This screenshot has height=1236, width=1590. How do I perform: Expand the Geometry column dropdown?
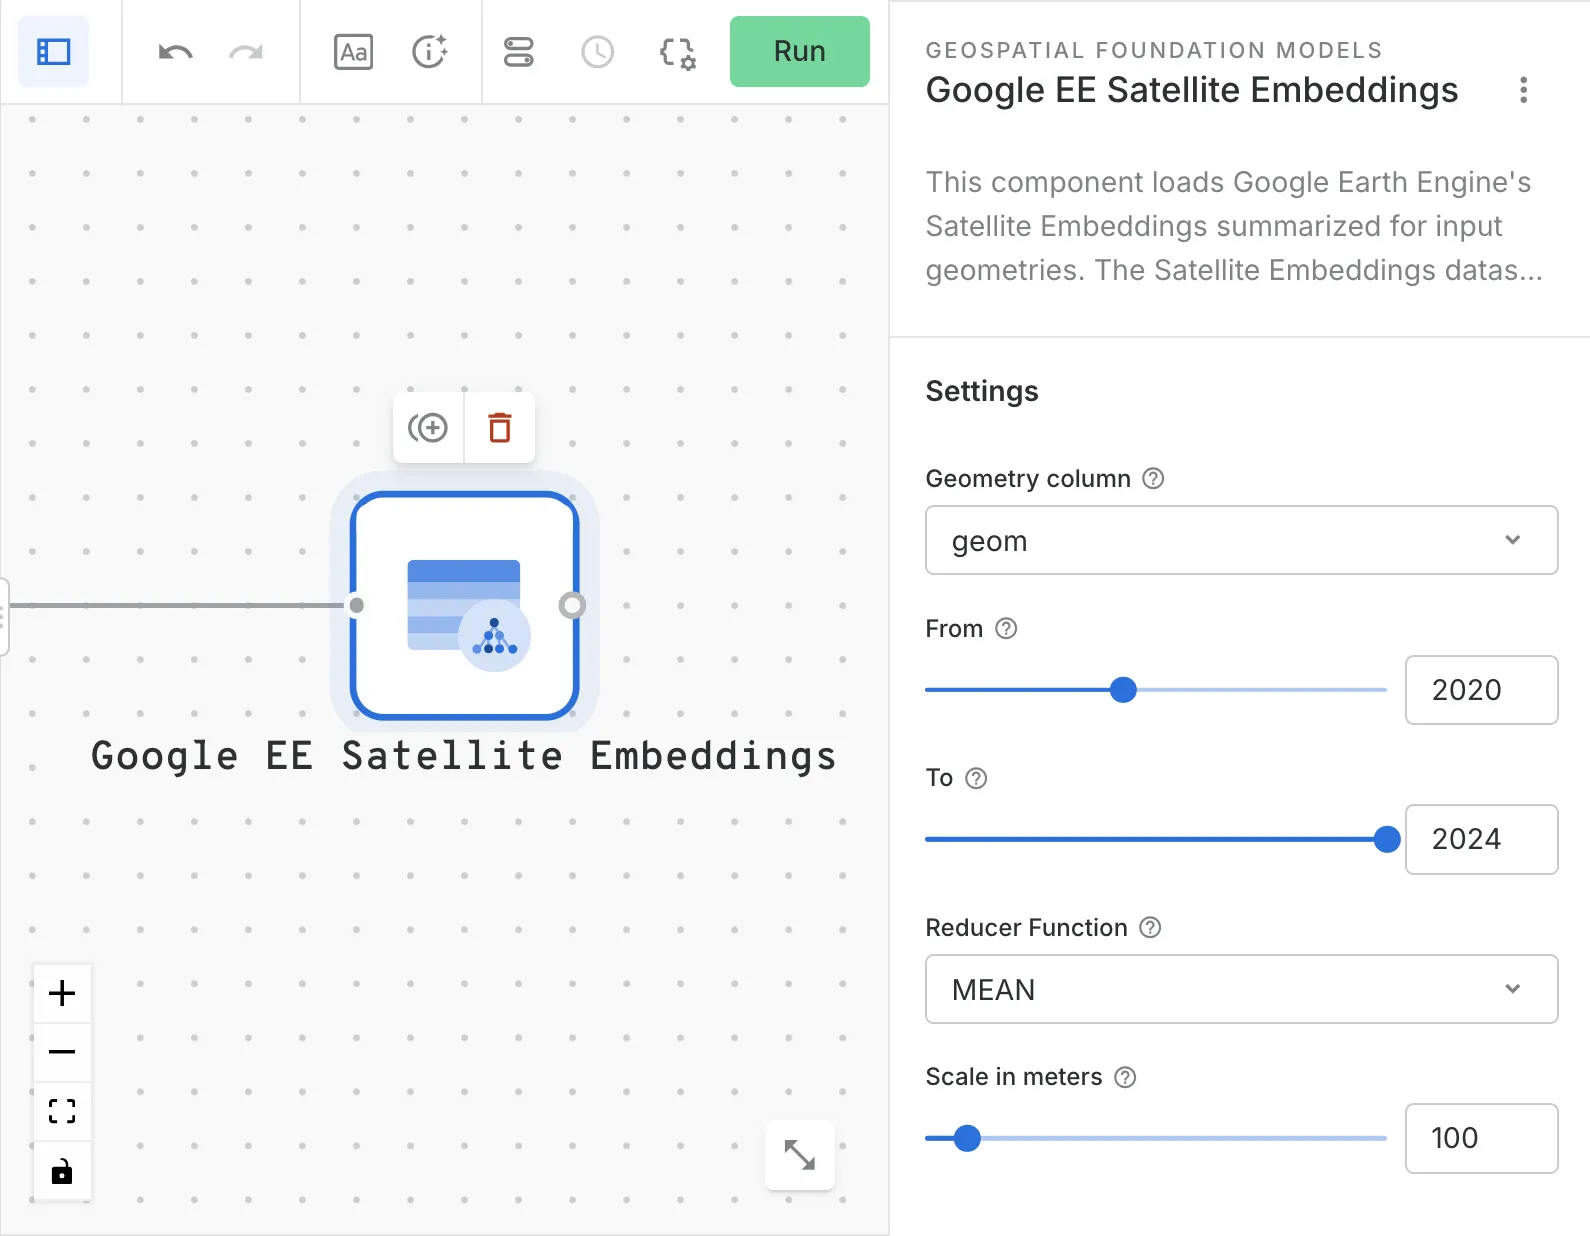click(1241, 540)
